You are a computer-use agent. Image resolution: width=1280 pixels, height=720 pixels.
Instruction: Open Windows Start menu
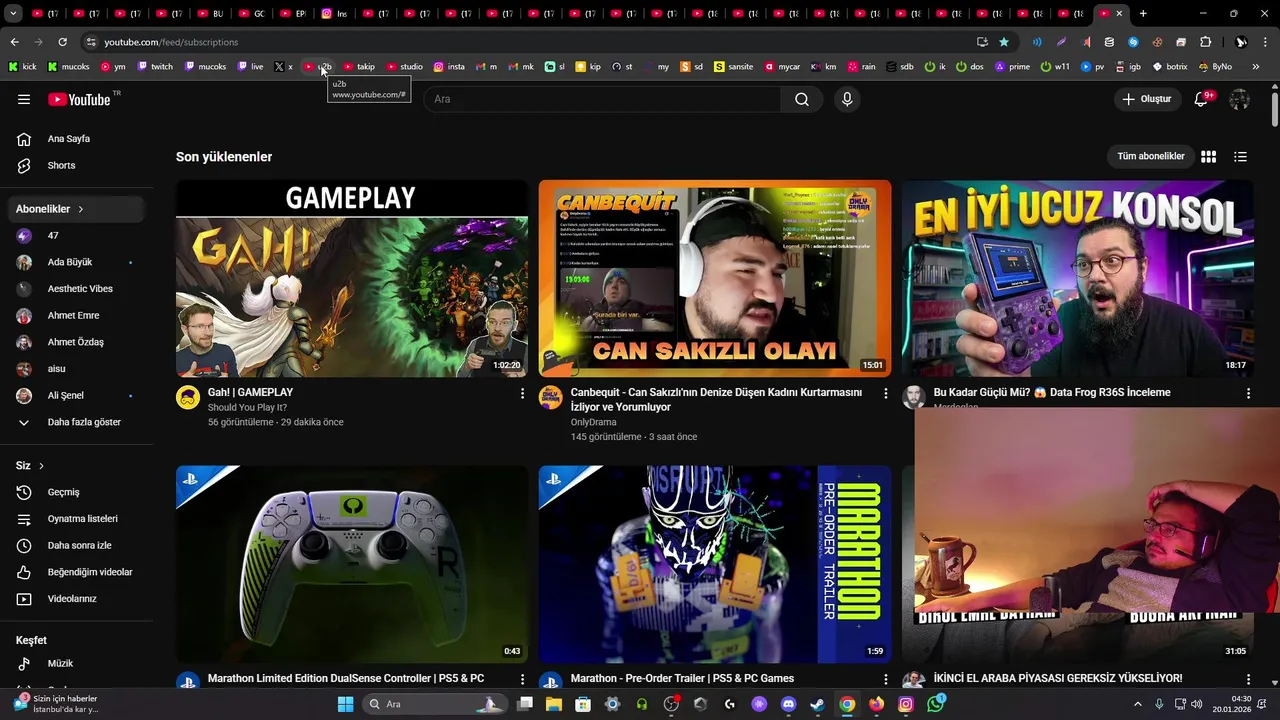(345, 704)
